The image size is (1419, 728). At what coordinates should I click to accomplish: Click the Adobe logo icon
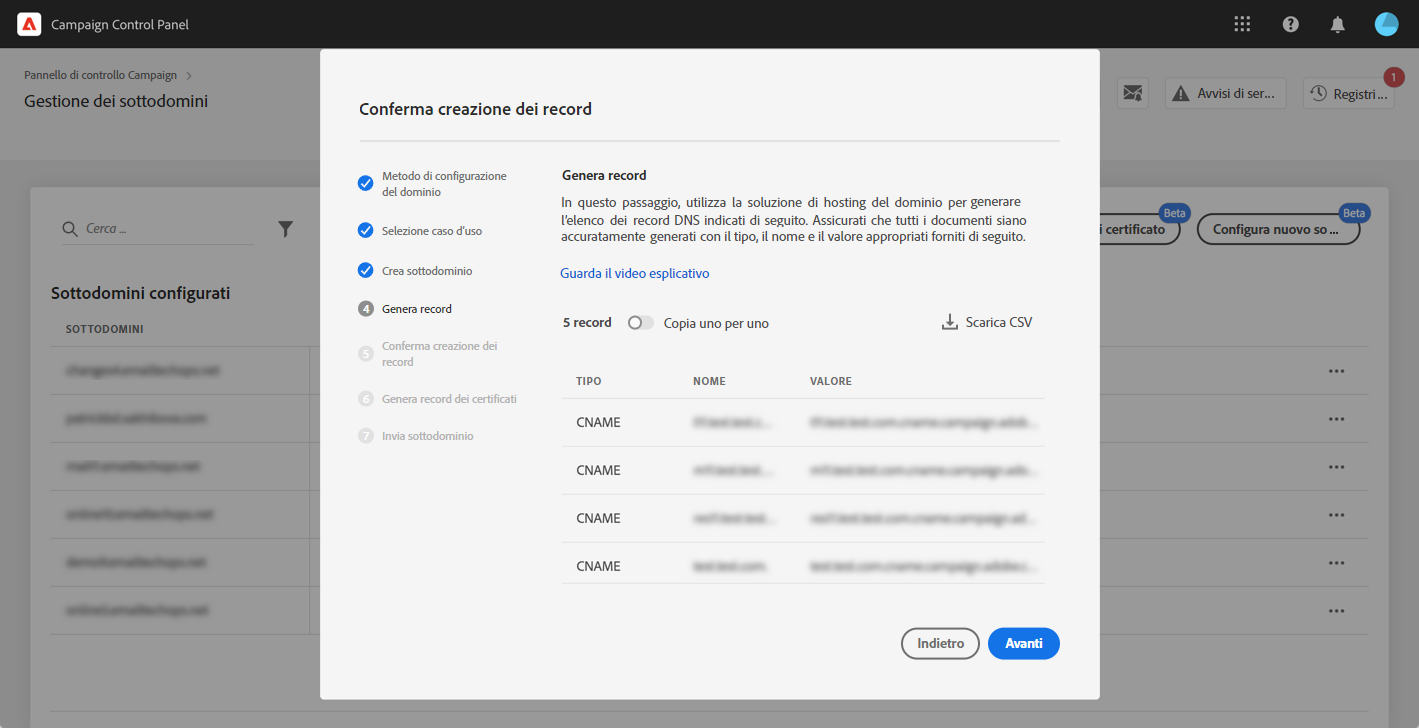pyautogui.click(x=29, y=24)
